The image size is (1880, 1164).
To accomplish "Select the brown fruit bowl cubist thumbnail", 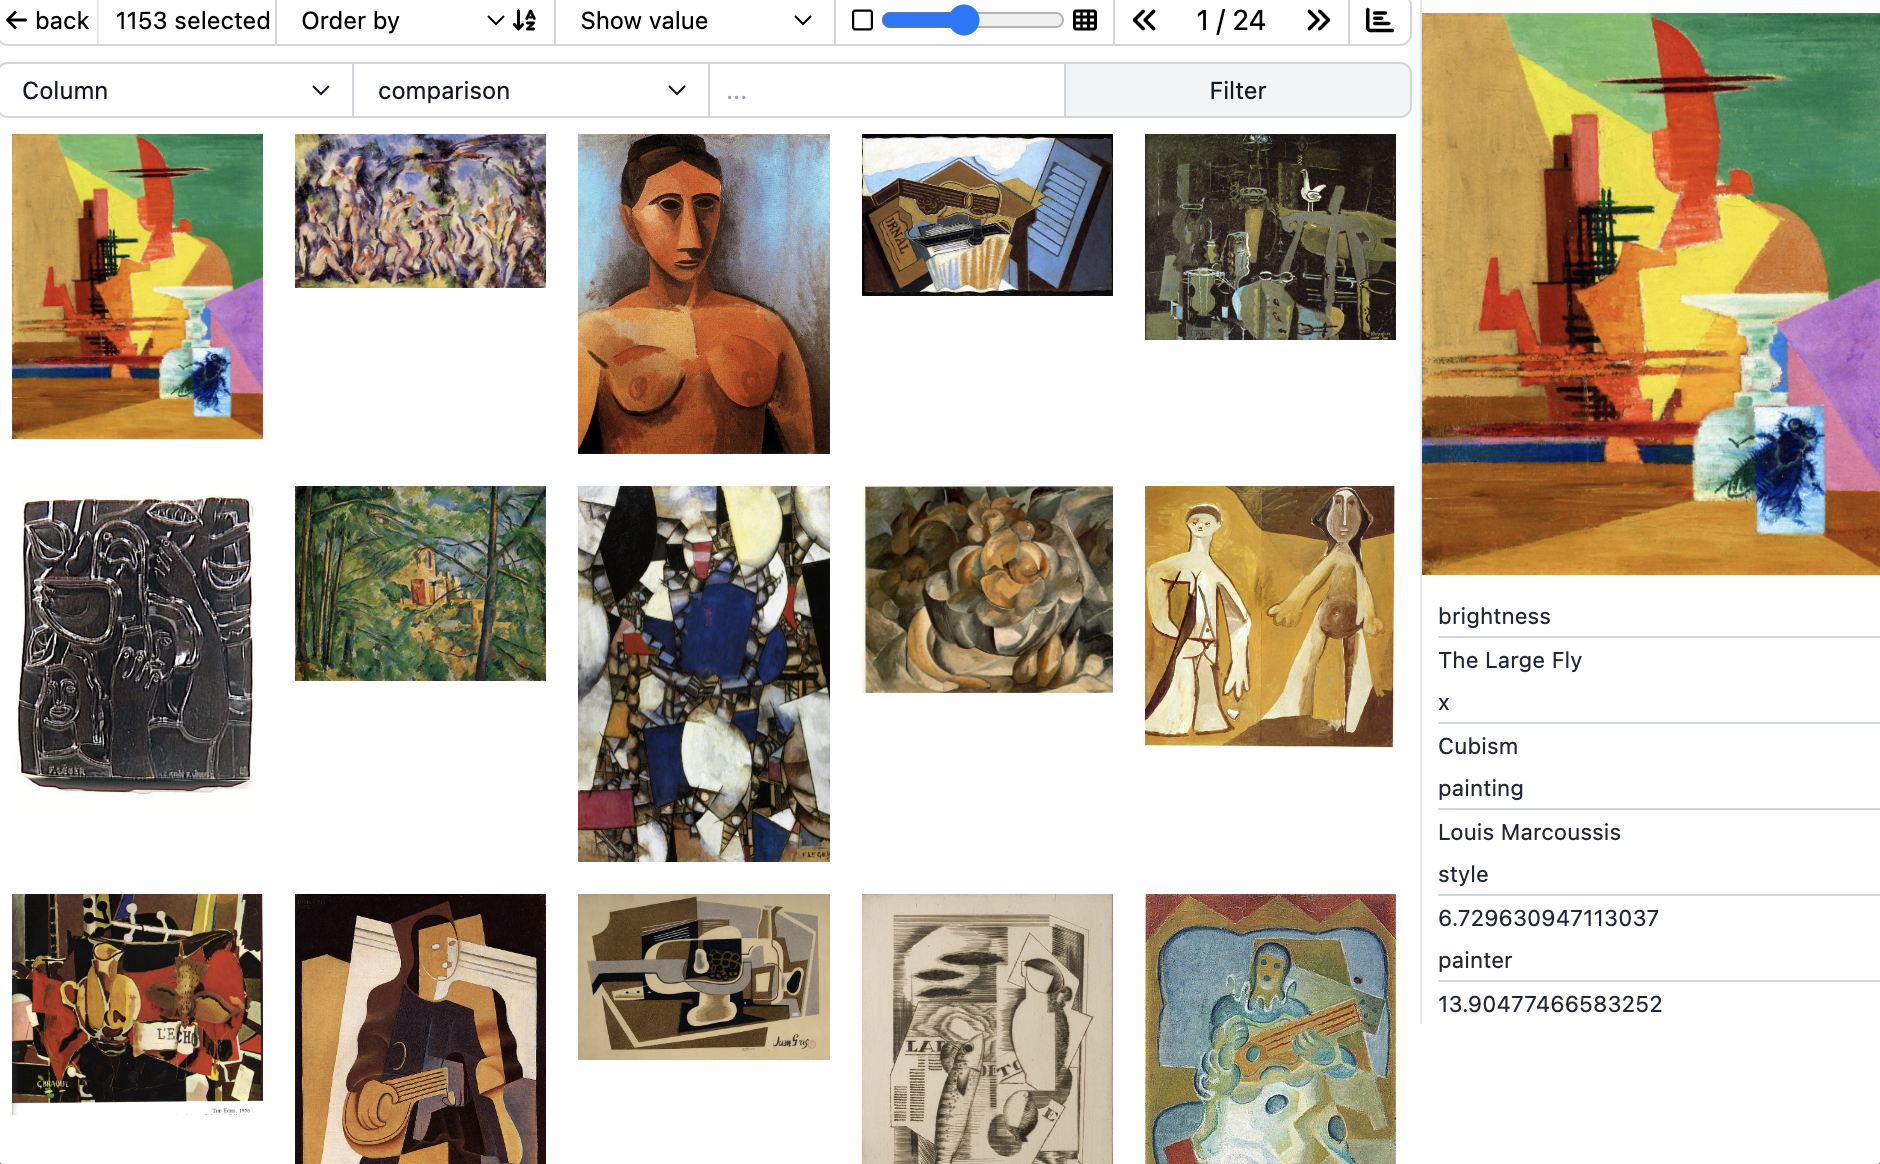I will tap(988, 589).
